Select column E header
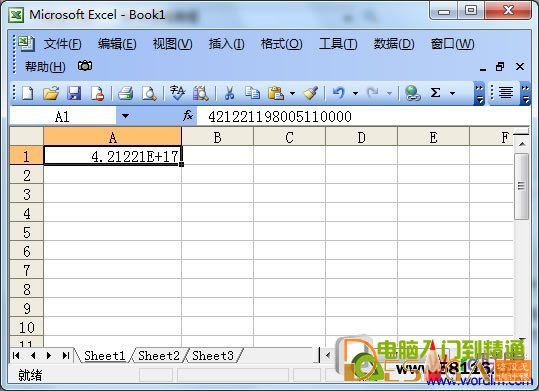 point(433,137)
